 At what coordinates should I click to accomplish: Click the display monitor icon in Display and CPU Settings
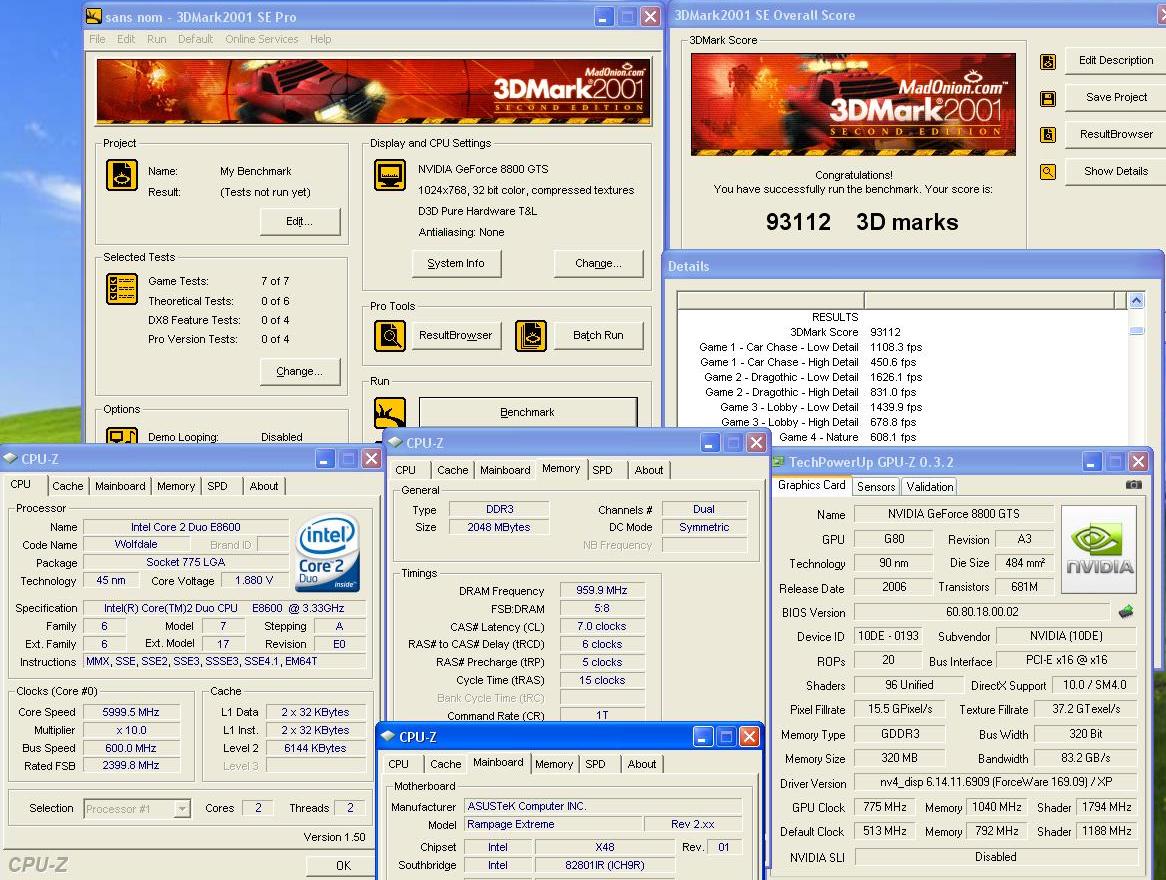point(390,176)
